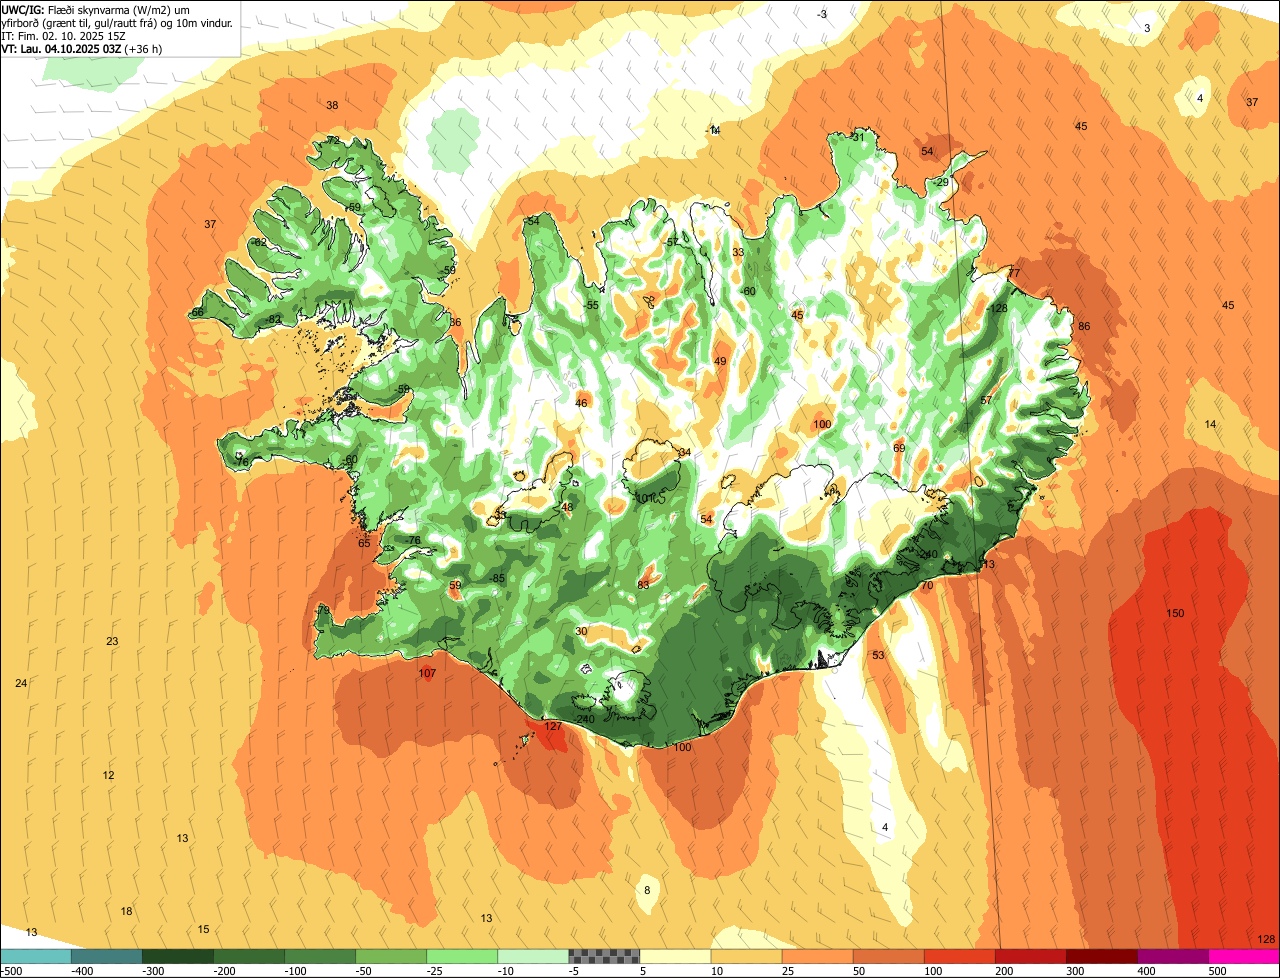The image size is (1280, 978).
Task: Click the '49' value in north-central Iceland
Action: click(x=720, y=361)
